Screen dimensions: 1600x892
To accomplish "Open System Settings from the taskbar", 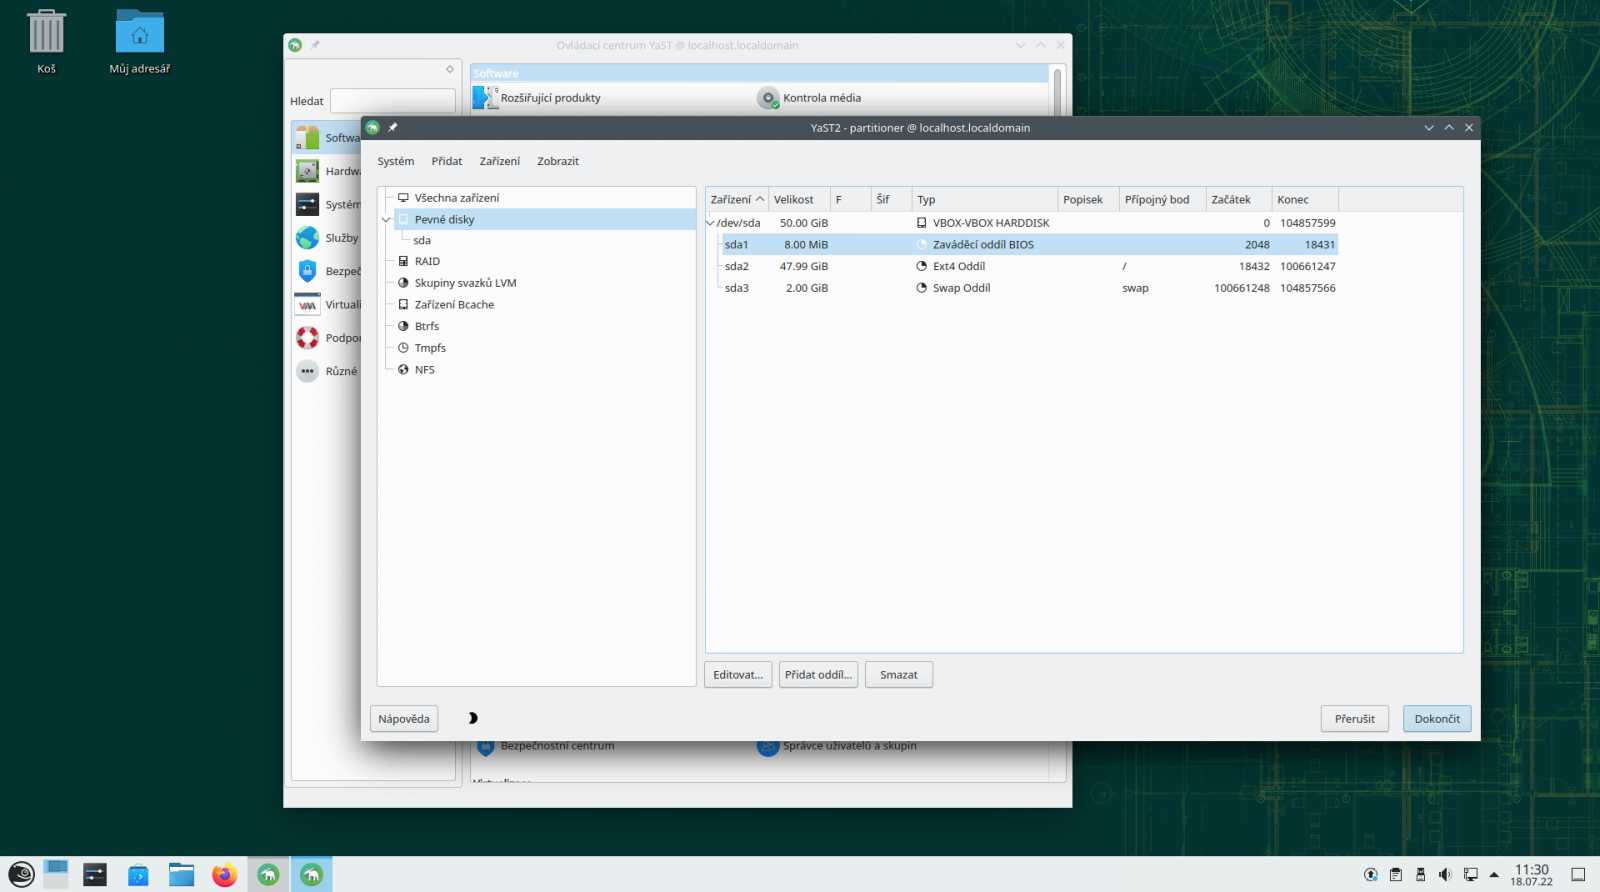I will [x=95, y=875].
